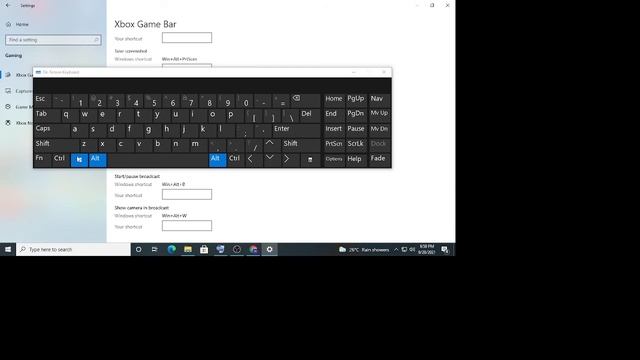Screen dimensions: 640x360
Task: Tap the number 5 key
Action: point(153,100)
